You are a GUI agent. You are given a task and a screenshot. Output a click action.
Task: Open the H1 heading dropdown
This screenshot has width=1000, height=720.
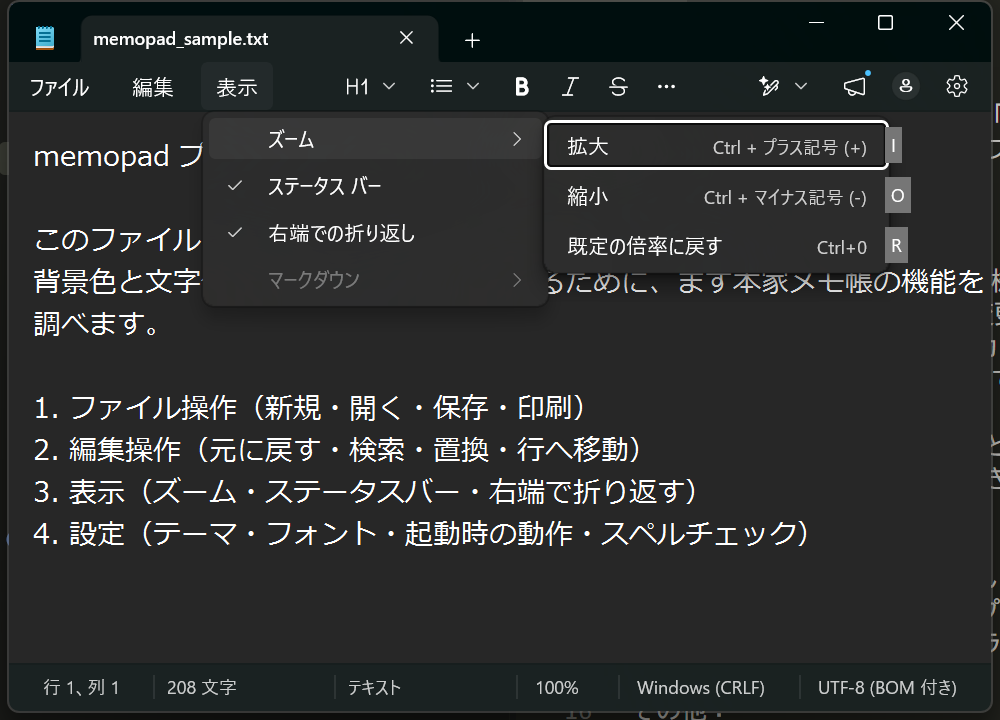pyautogui.click(x=370, y=87)
